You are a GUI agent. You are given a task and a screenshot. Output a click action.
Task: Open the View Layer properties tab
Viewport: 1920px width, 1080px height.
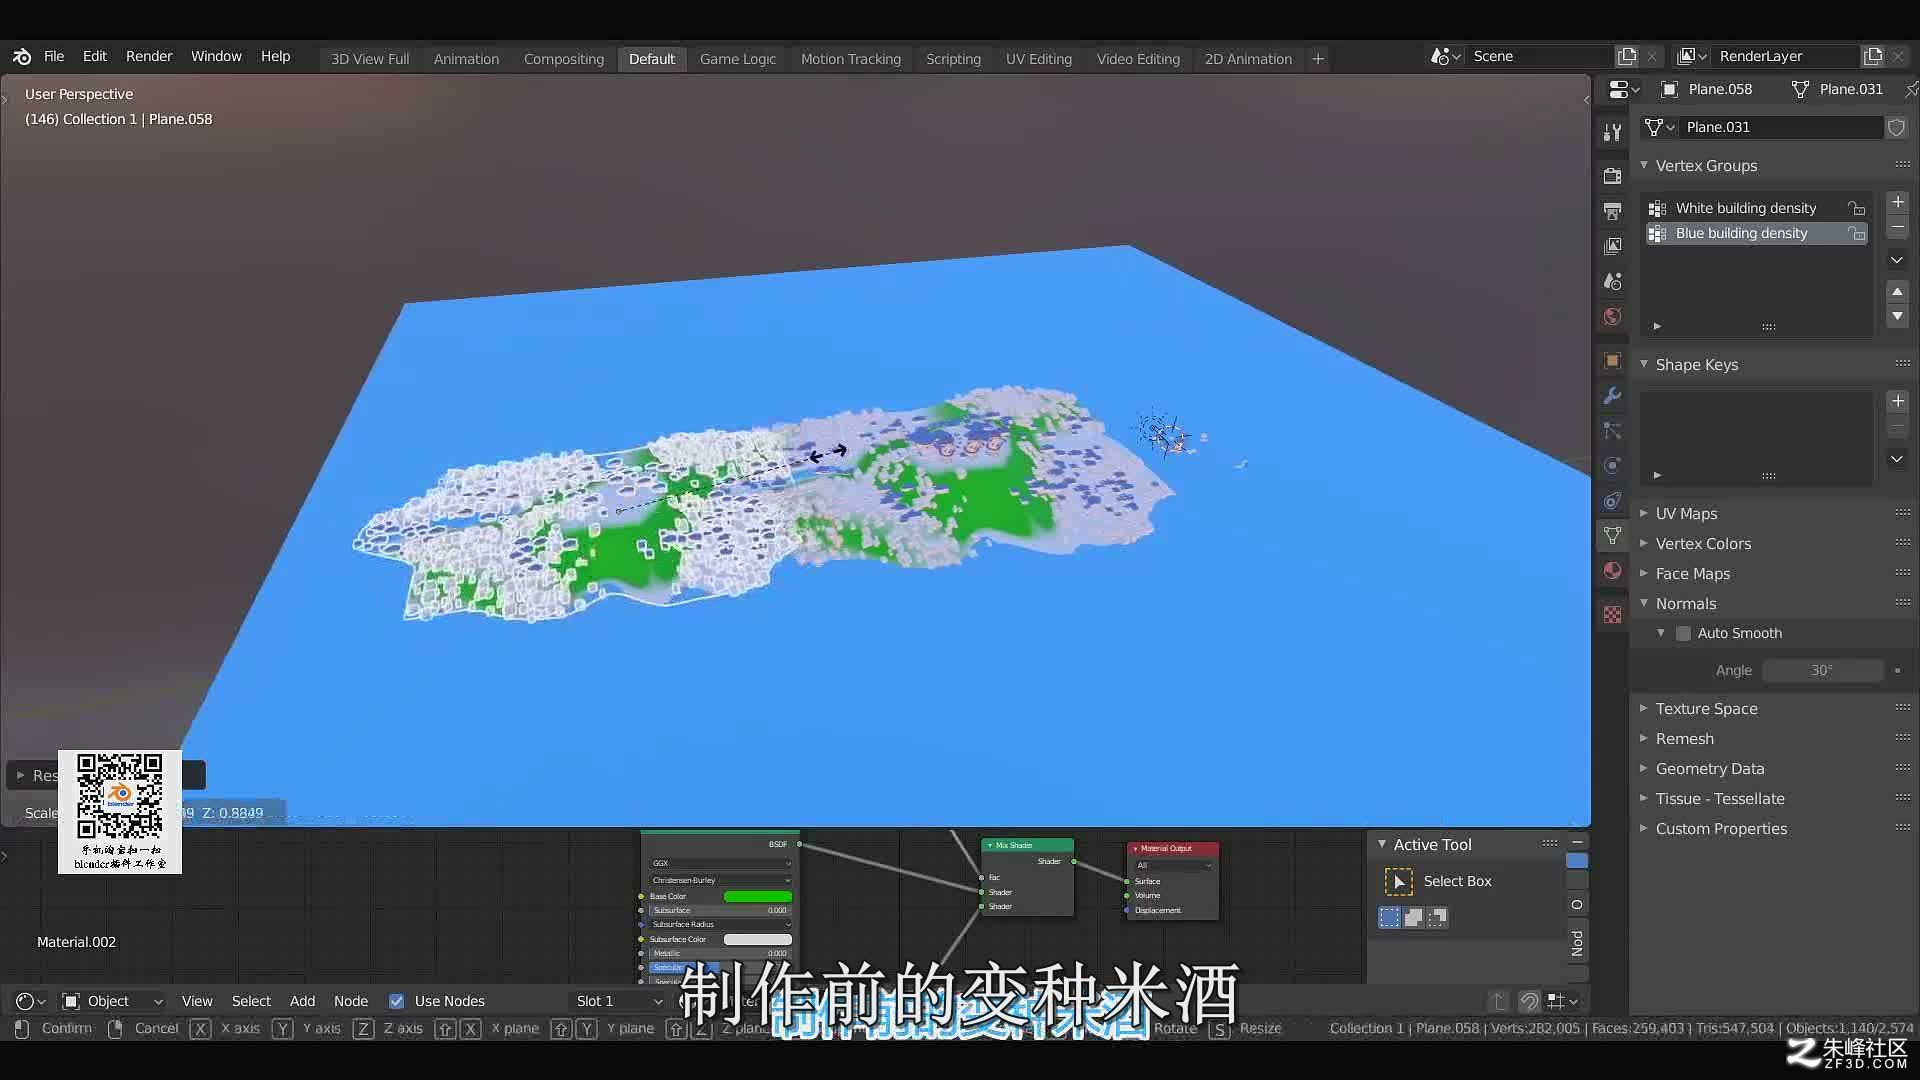pos(1612,246)
